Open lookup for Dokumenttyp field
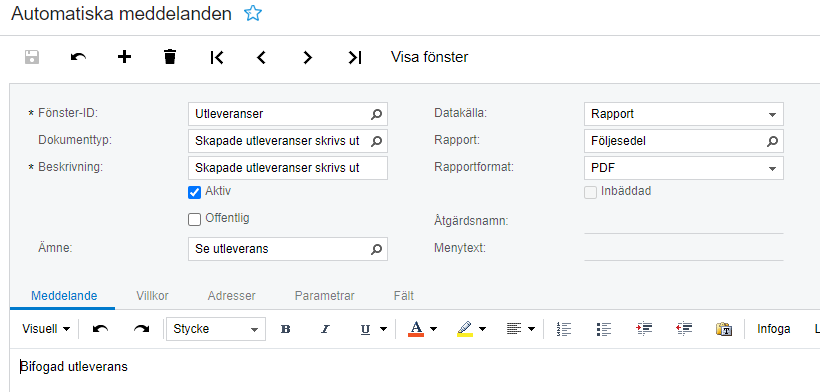Image resolution: width=820 pixels, height=392 pixels. 377,141
